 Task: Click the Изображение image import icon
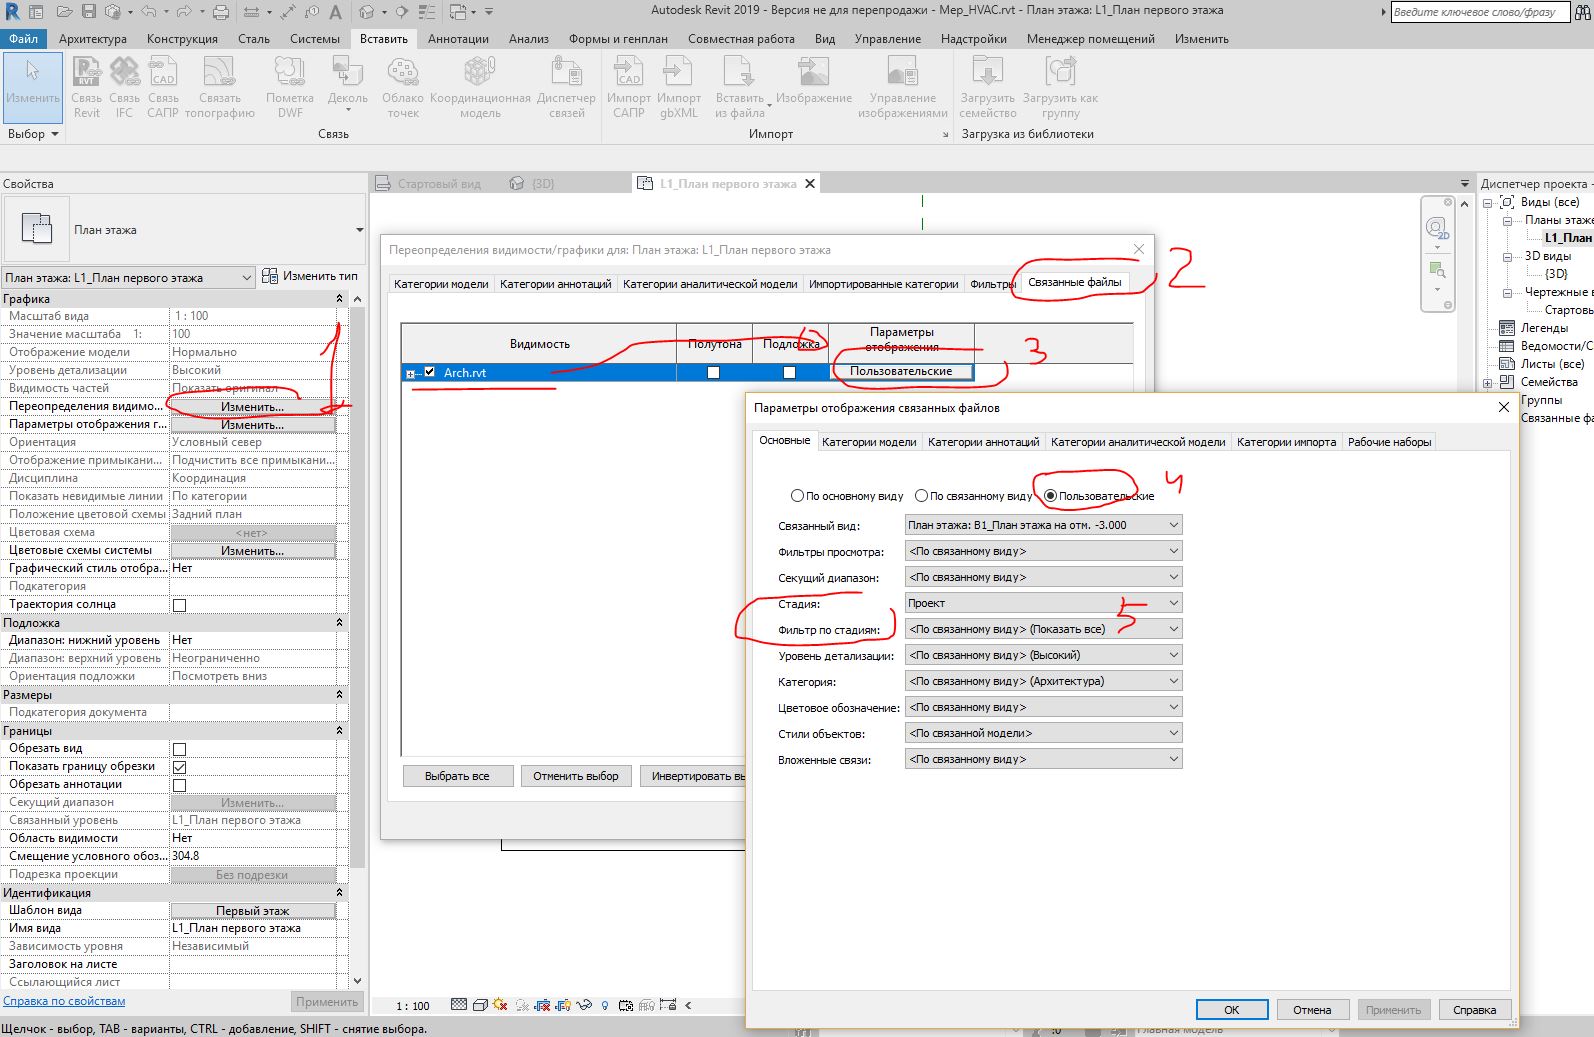click(x=813, y=73)
